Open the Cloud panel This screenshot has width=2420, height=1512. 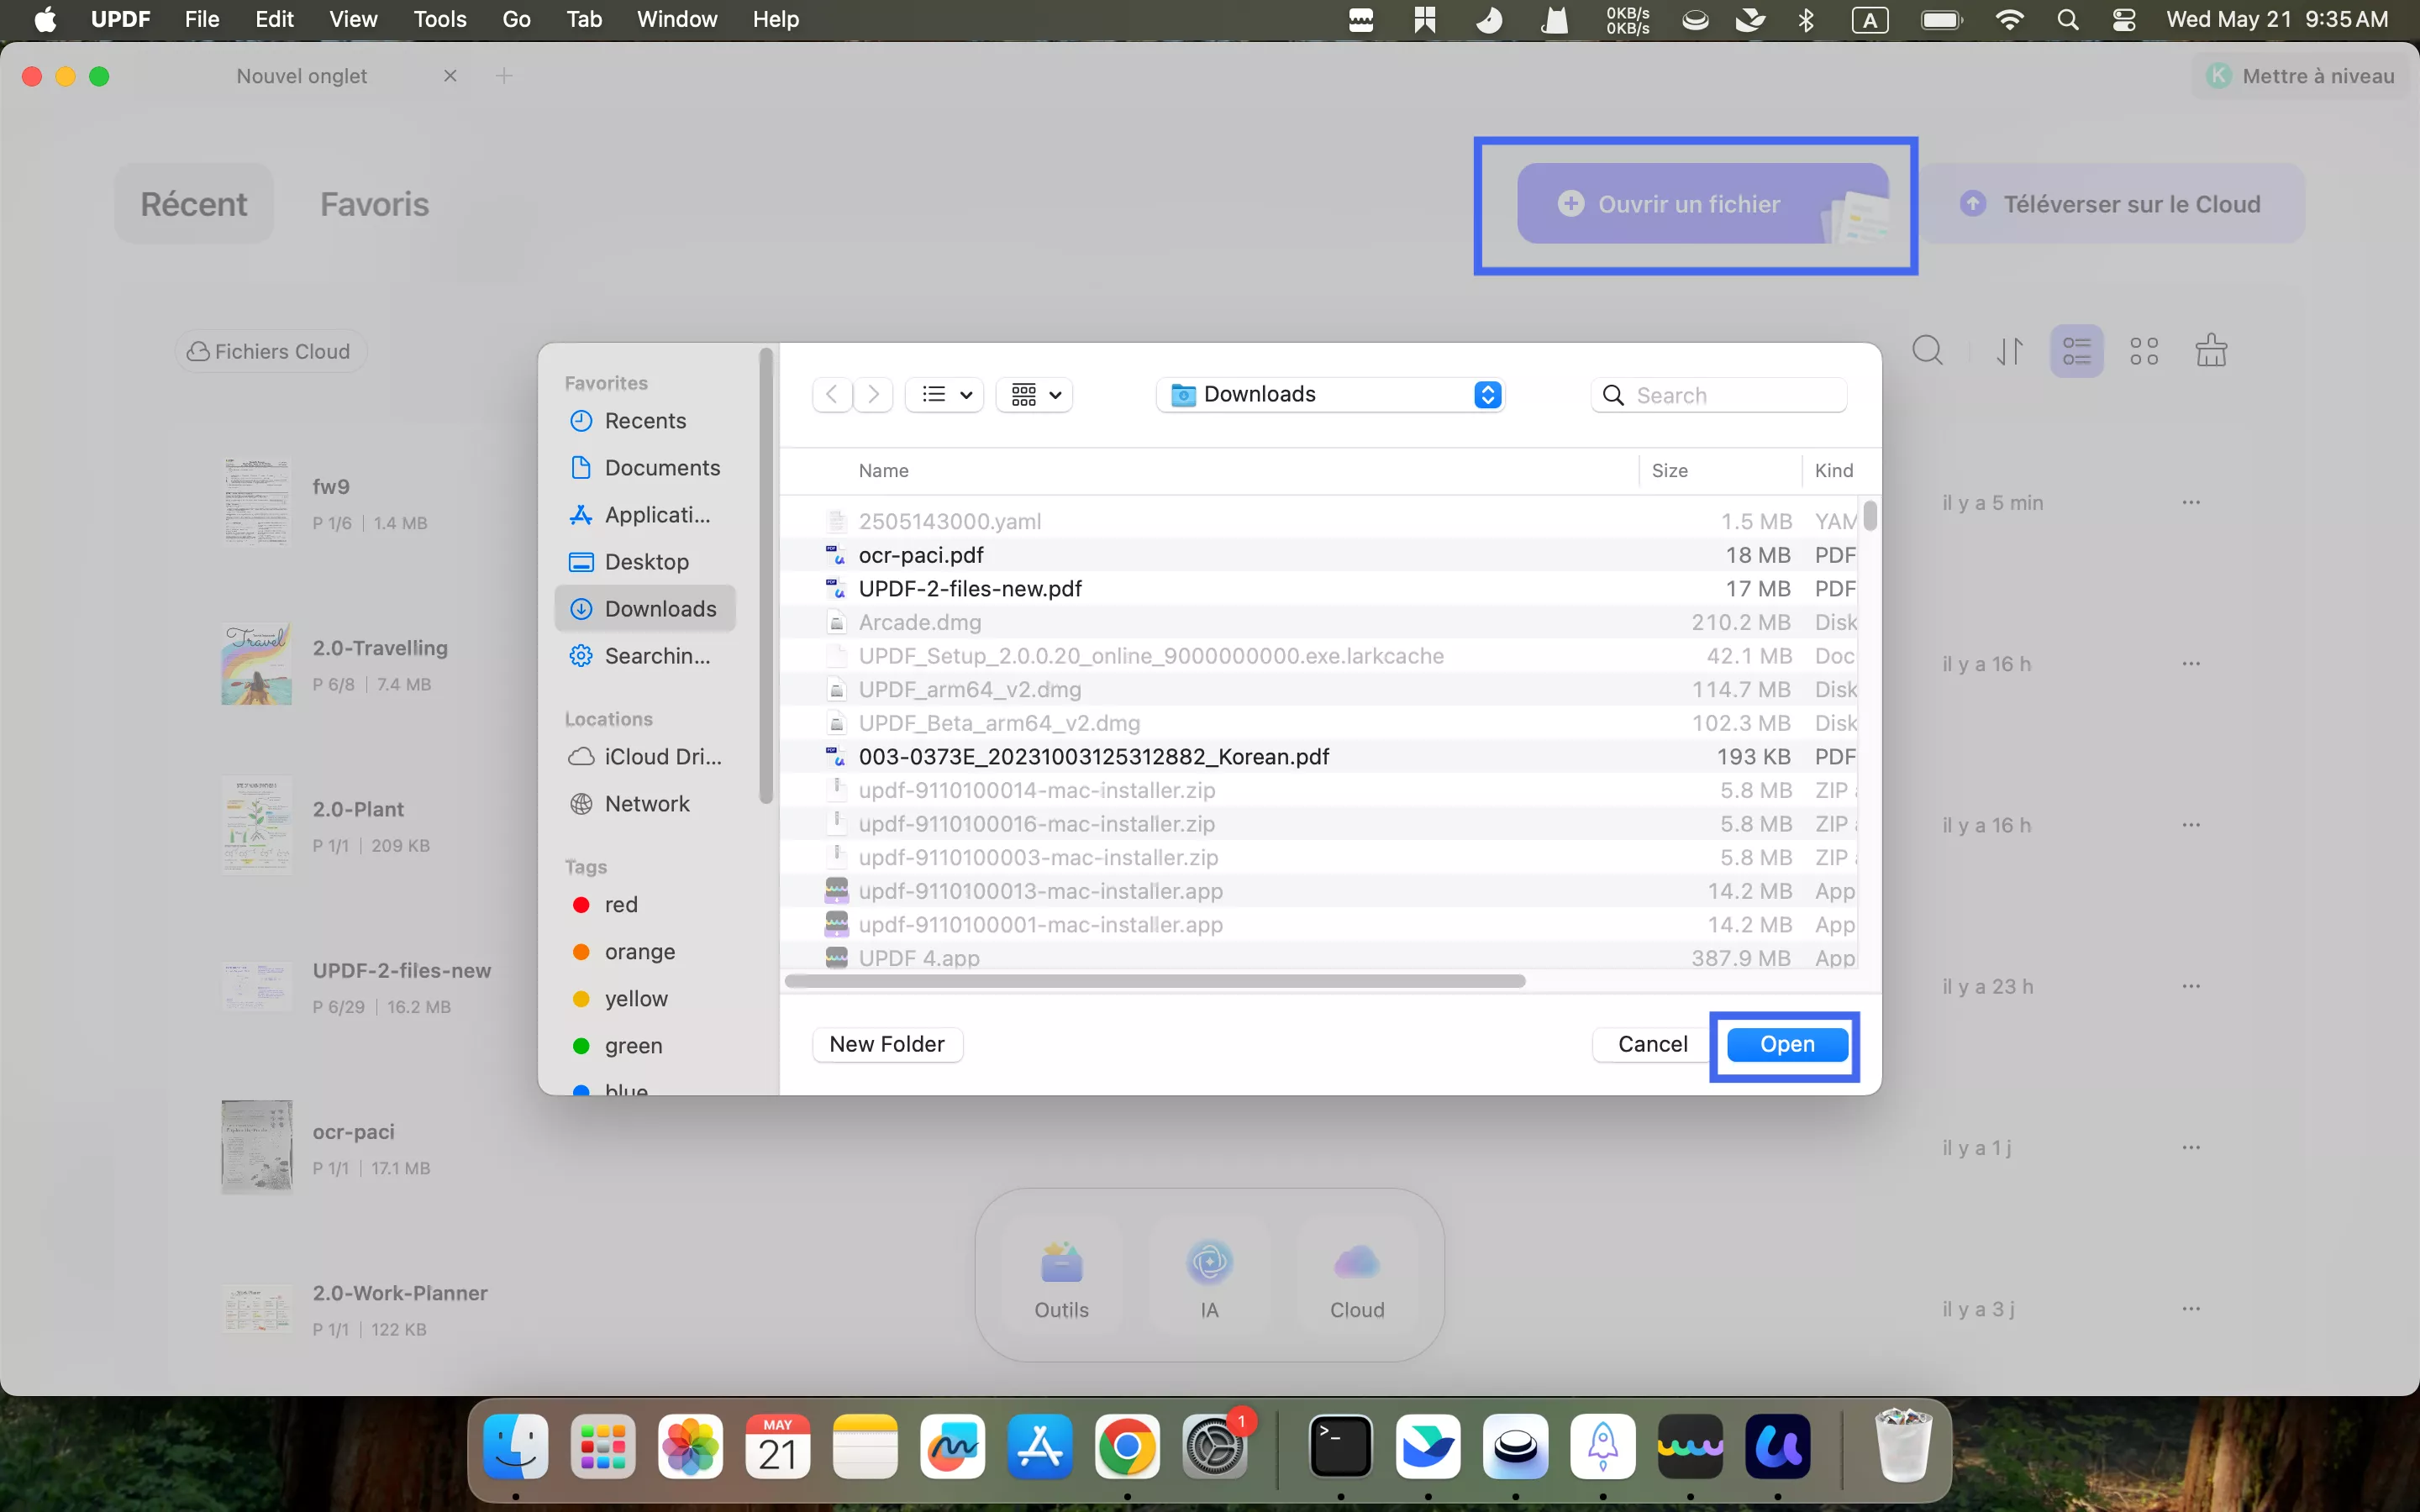point(1357,1277)
